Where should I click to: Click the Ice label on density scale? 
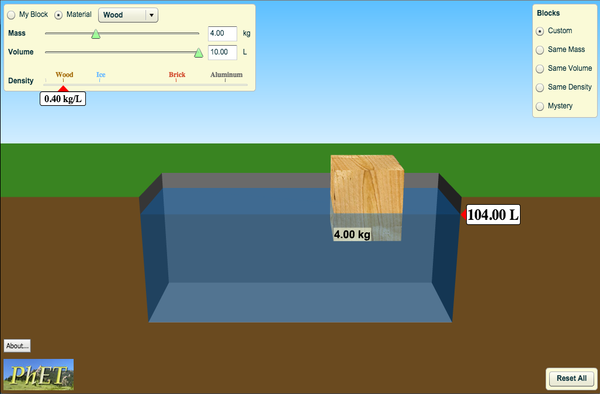point(101,75)
